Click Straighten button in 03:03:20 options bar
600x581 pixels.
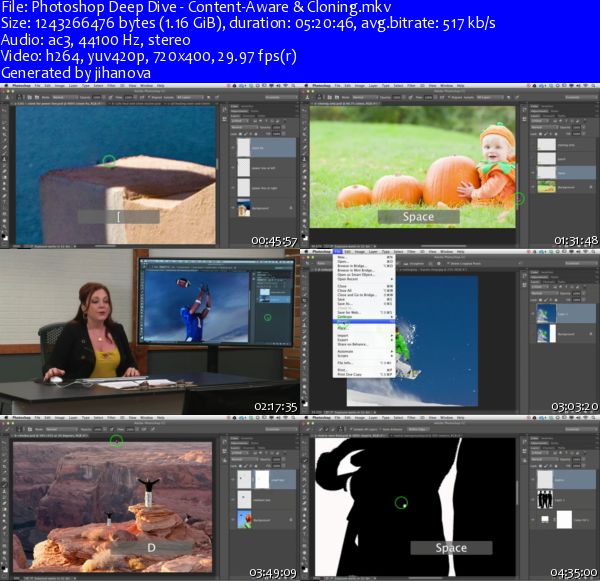[x=413, y=264]
